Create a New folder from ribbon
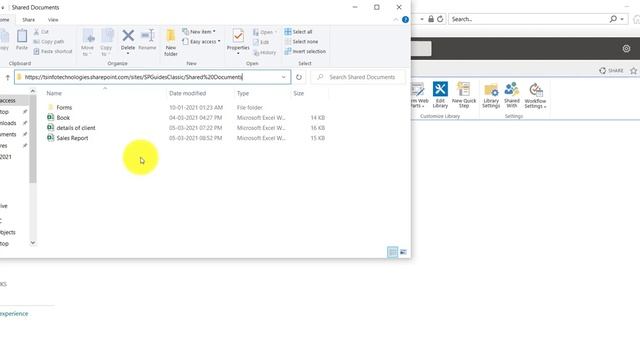 [x=171, y=42]
